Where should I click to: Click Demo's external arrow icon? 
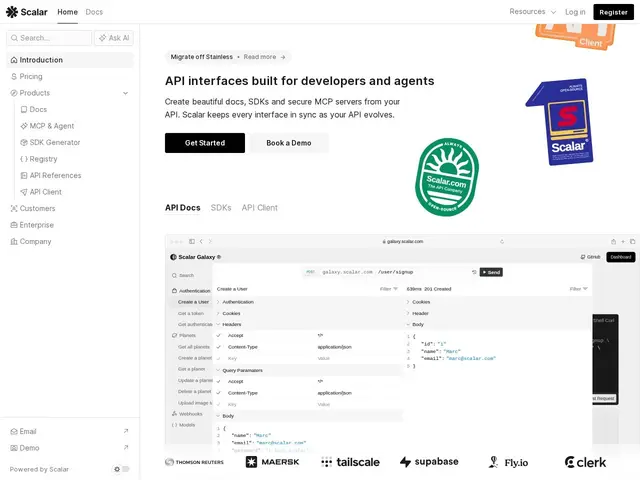(x=126, y=448)
